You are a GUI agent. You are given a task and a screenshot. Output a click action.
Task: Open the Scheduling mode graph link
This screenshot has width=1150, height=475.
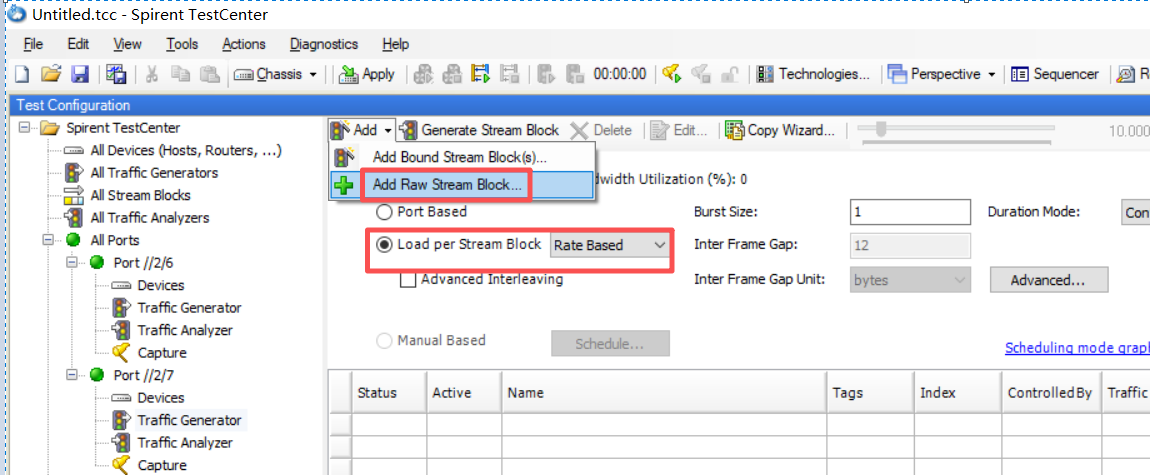coord(1077,347)
